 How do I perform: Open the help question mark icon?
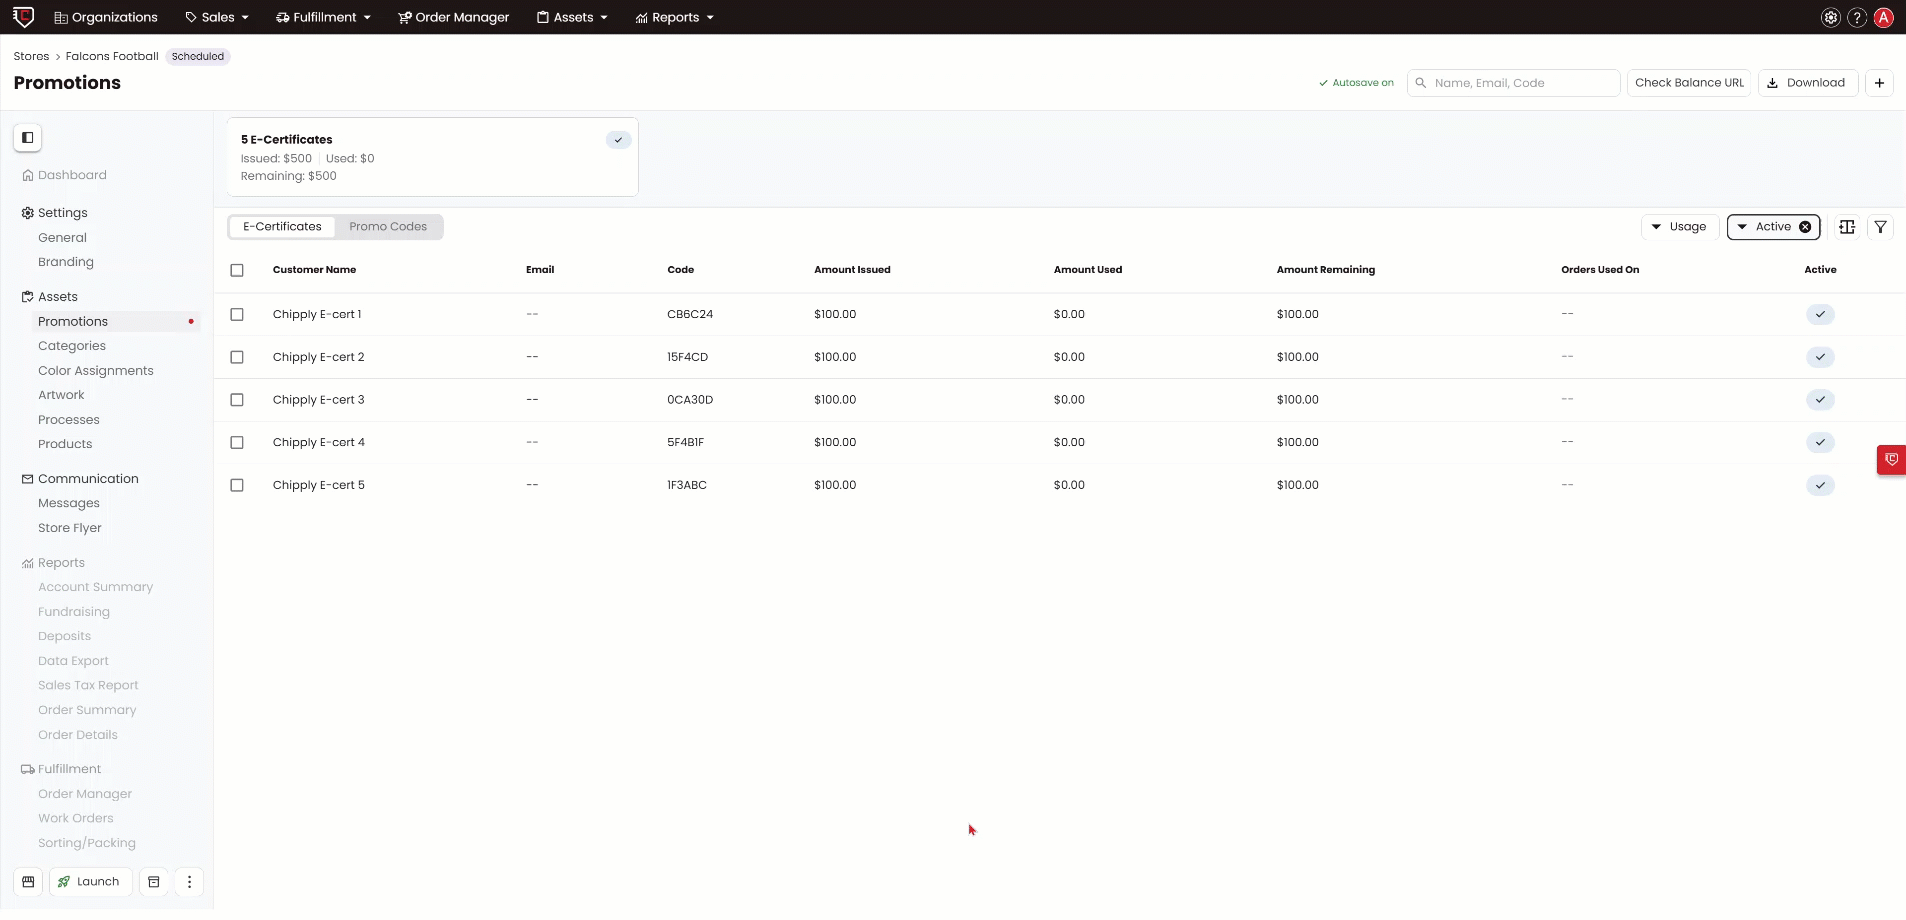pyautogui.click(x=1857, y=17)
